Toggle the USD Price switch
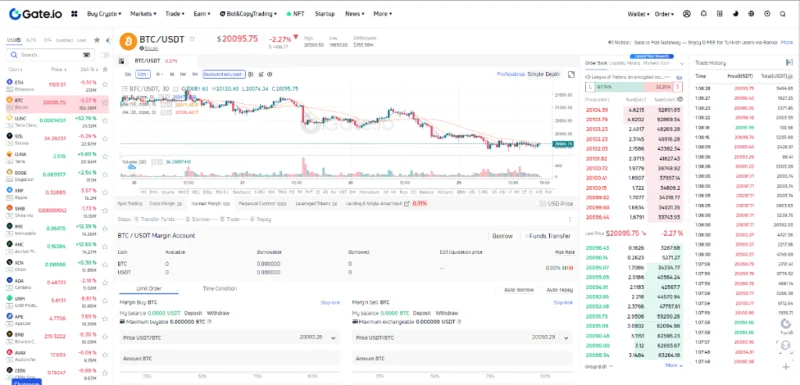This screenshot has height=385, width=800. (x=541, y=203)
